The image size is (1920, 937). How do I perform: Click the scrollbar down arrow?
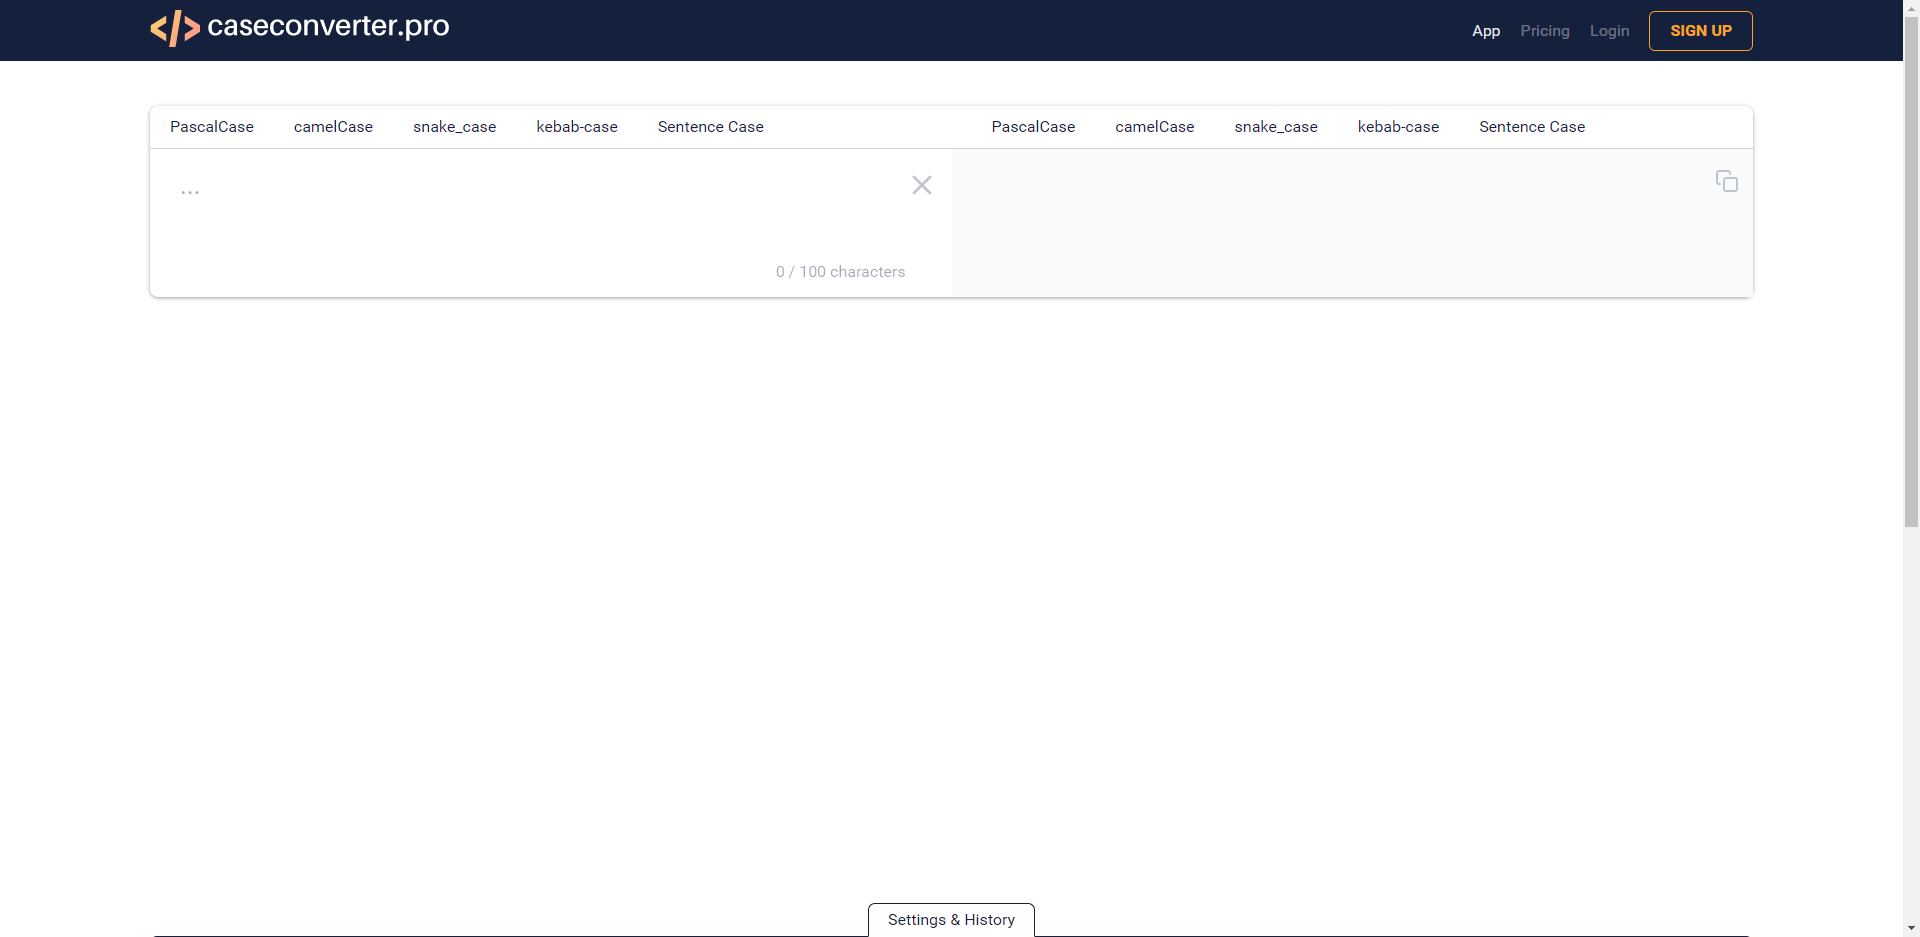(x=1911, y=928)
